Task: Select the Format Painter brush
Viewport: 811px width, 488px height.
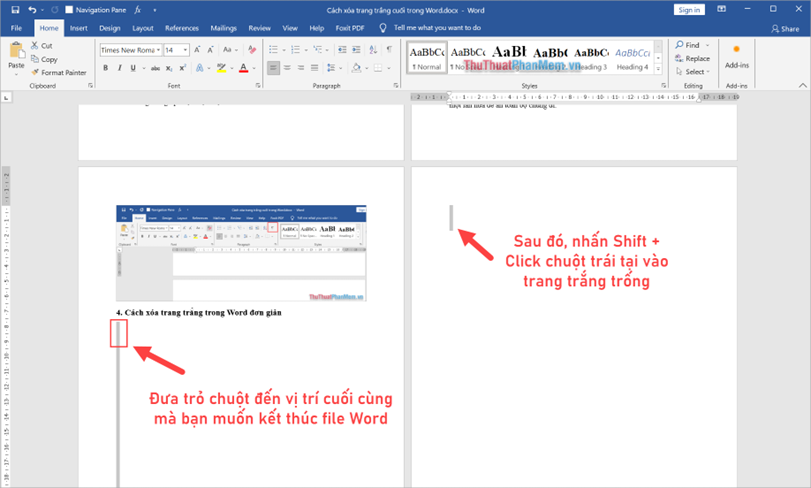Action: (x=58, y=72)
